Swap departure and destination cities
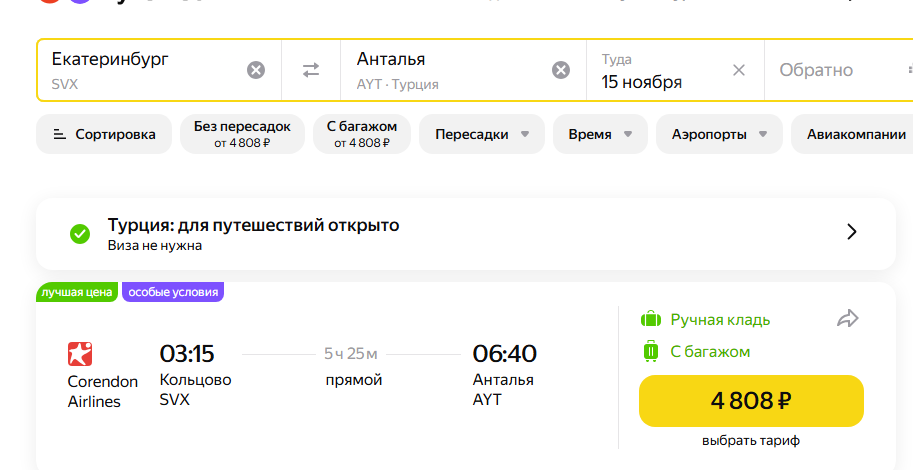913x470 pixels. (311, 70)
